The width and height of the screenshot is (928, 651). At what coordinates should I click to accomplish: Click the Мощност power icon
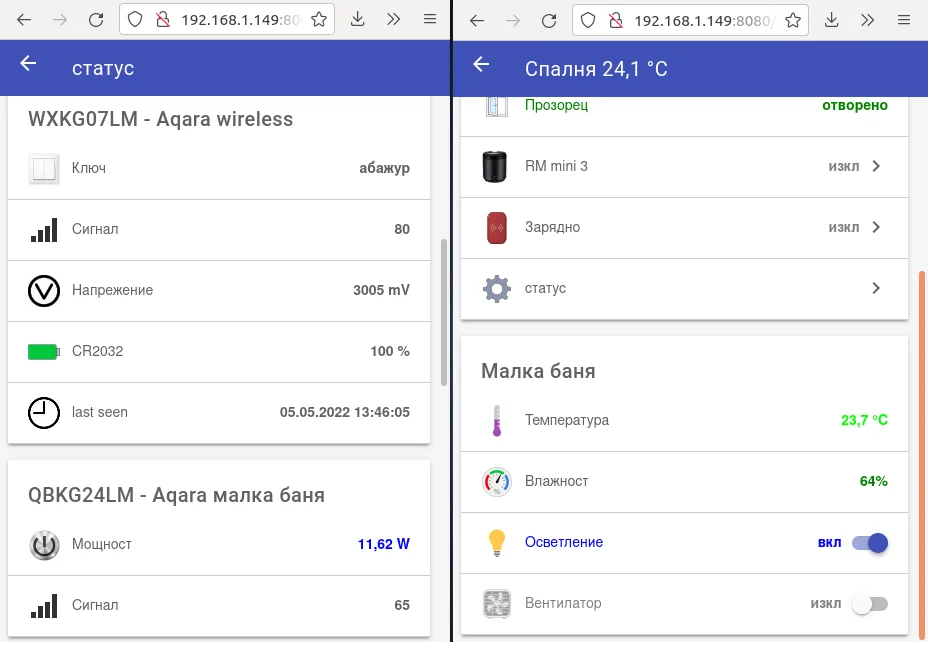point(44,544)
